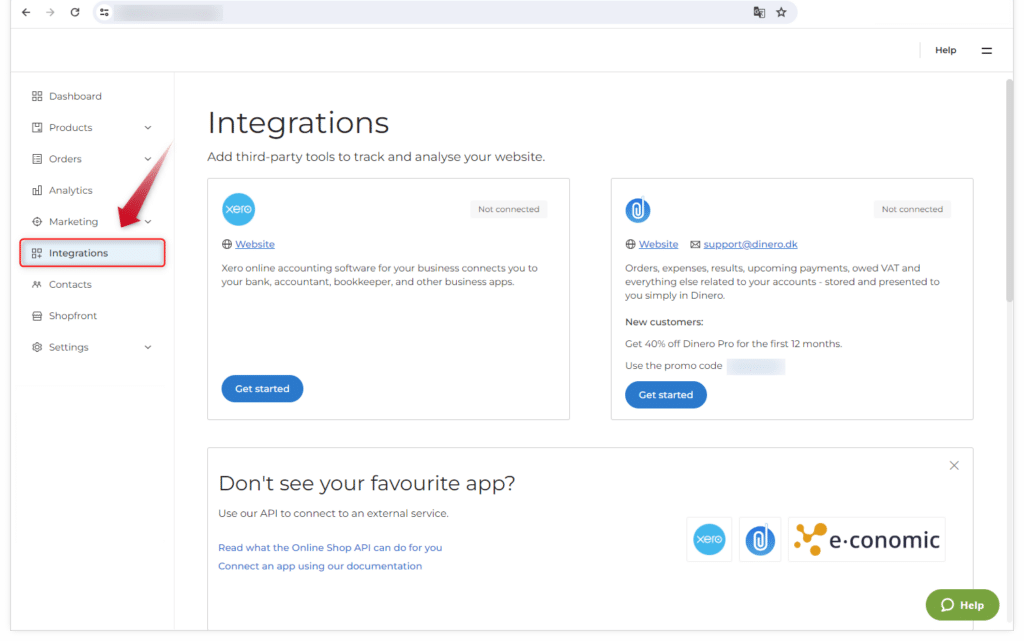Go back using browser back arrow
The image size is (1024, 641).
[26, 12]
